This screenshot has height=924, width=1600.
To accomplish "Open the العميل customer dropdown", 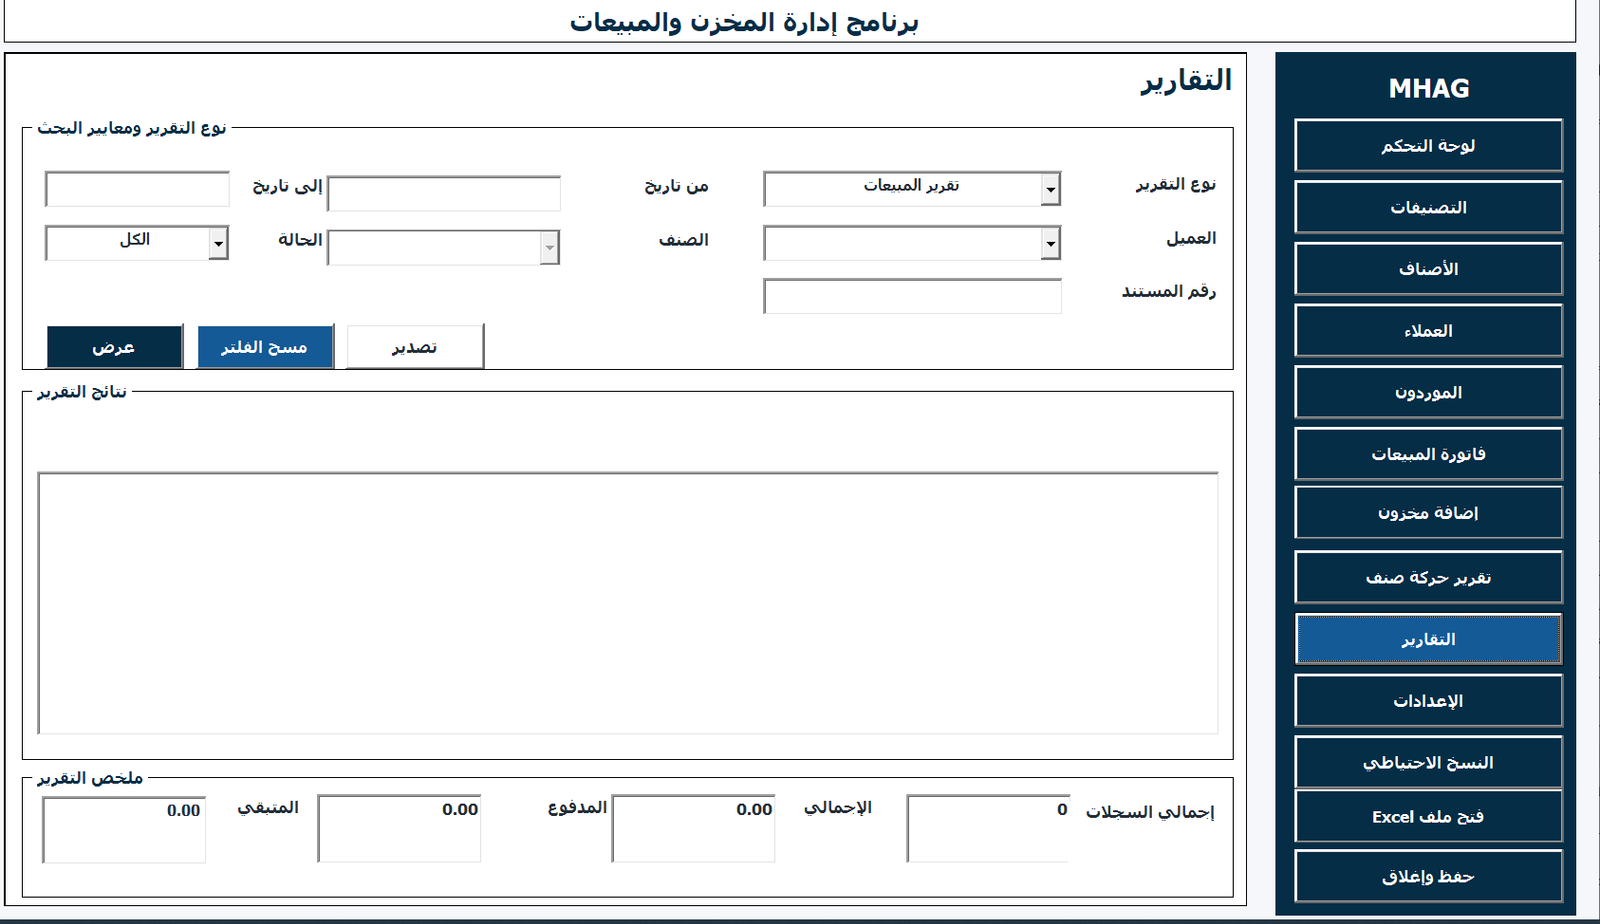I will (x=1050, y=243).
